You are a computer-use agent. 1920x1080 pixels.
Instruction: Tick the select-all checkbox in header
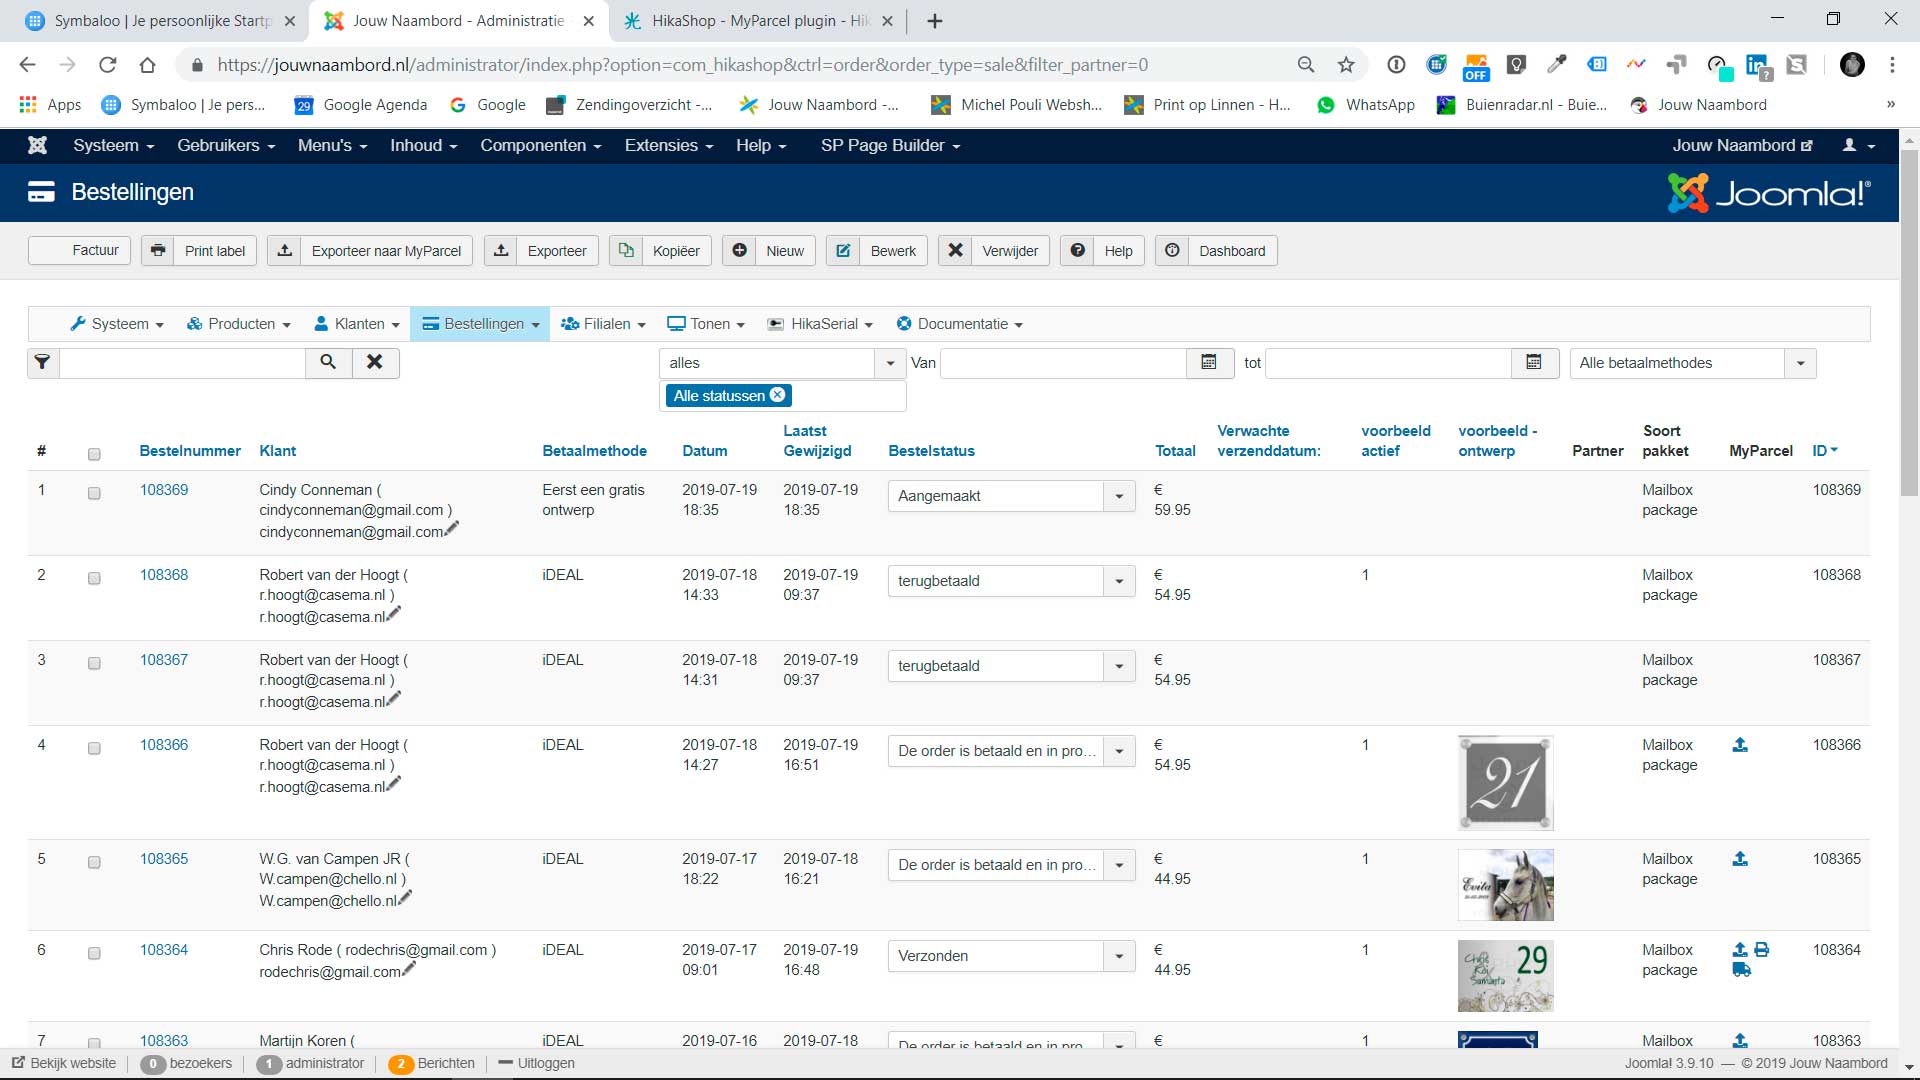tap(94, 454)
